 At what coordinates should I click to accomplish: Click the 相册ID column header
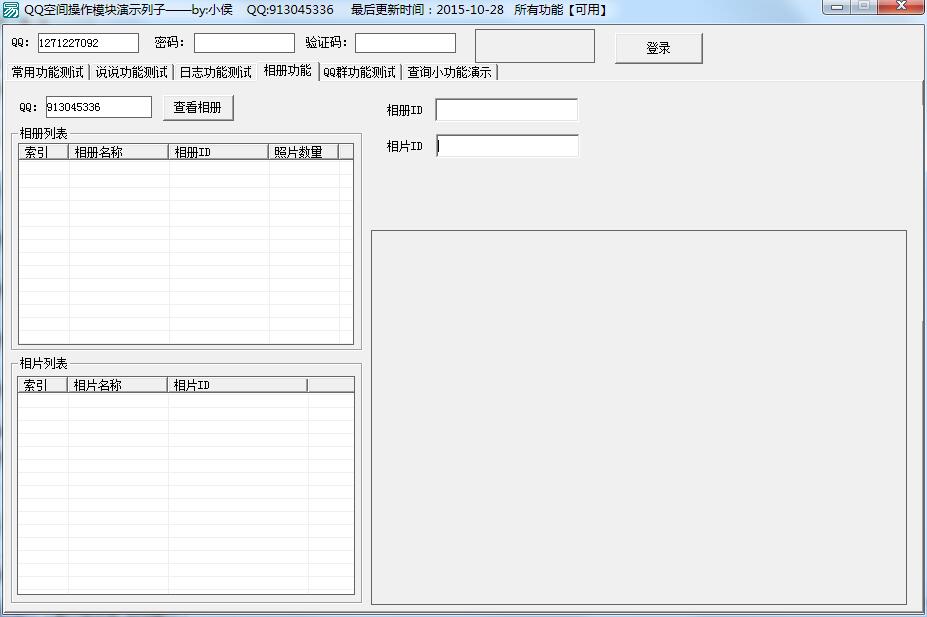218,152
